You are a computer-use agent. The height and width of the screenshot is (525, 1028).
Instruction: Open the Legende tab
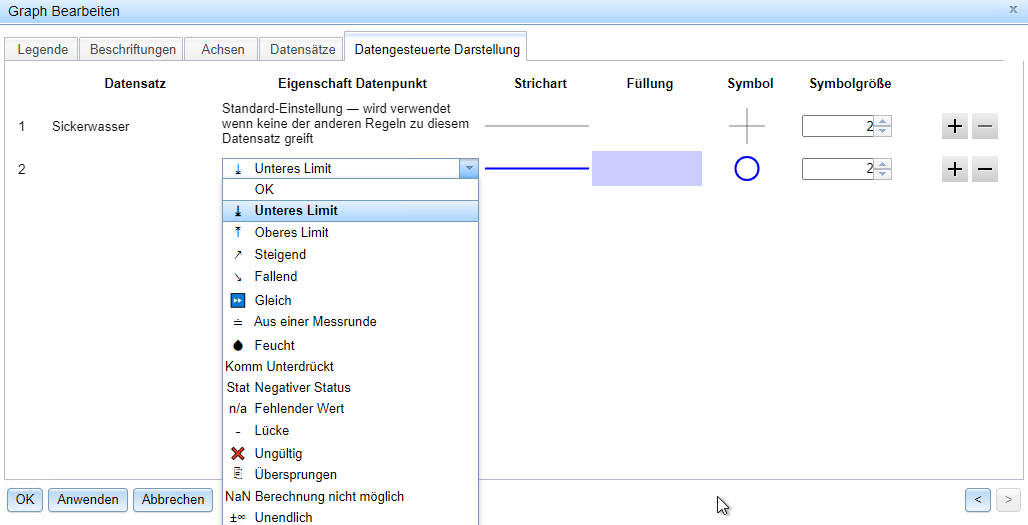coord(42,49)
